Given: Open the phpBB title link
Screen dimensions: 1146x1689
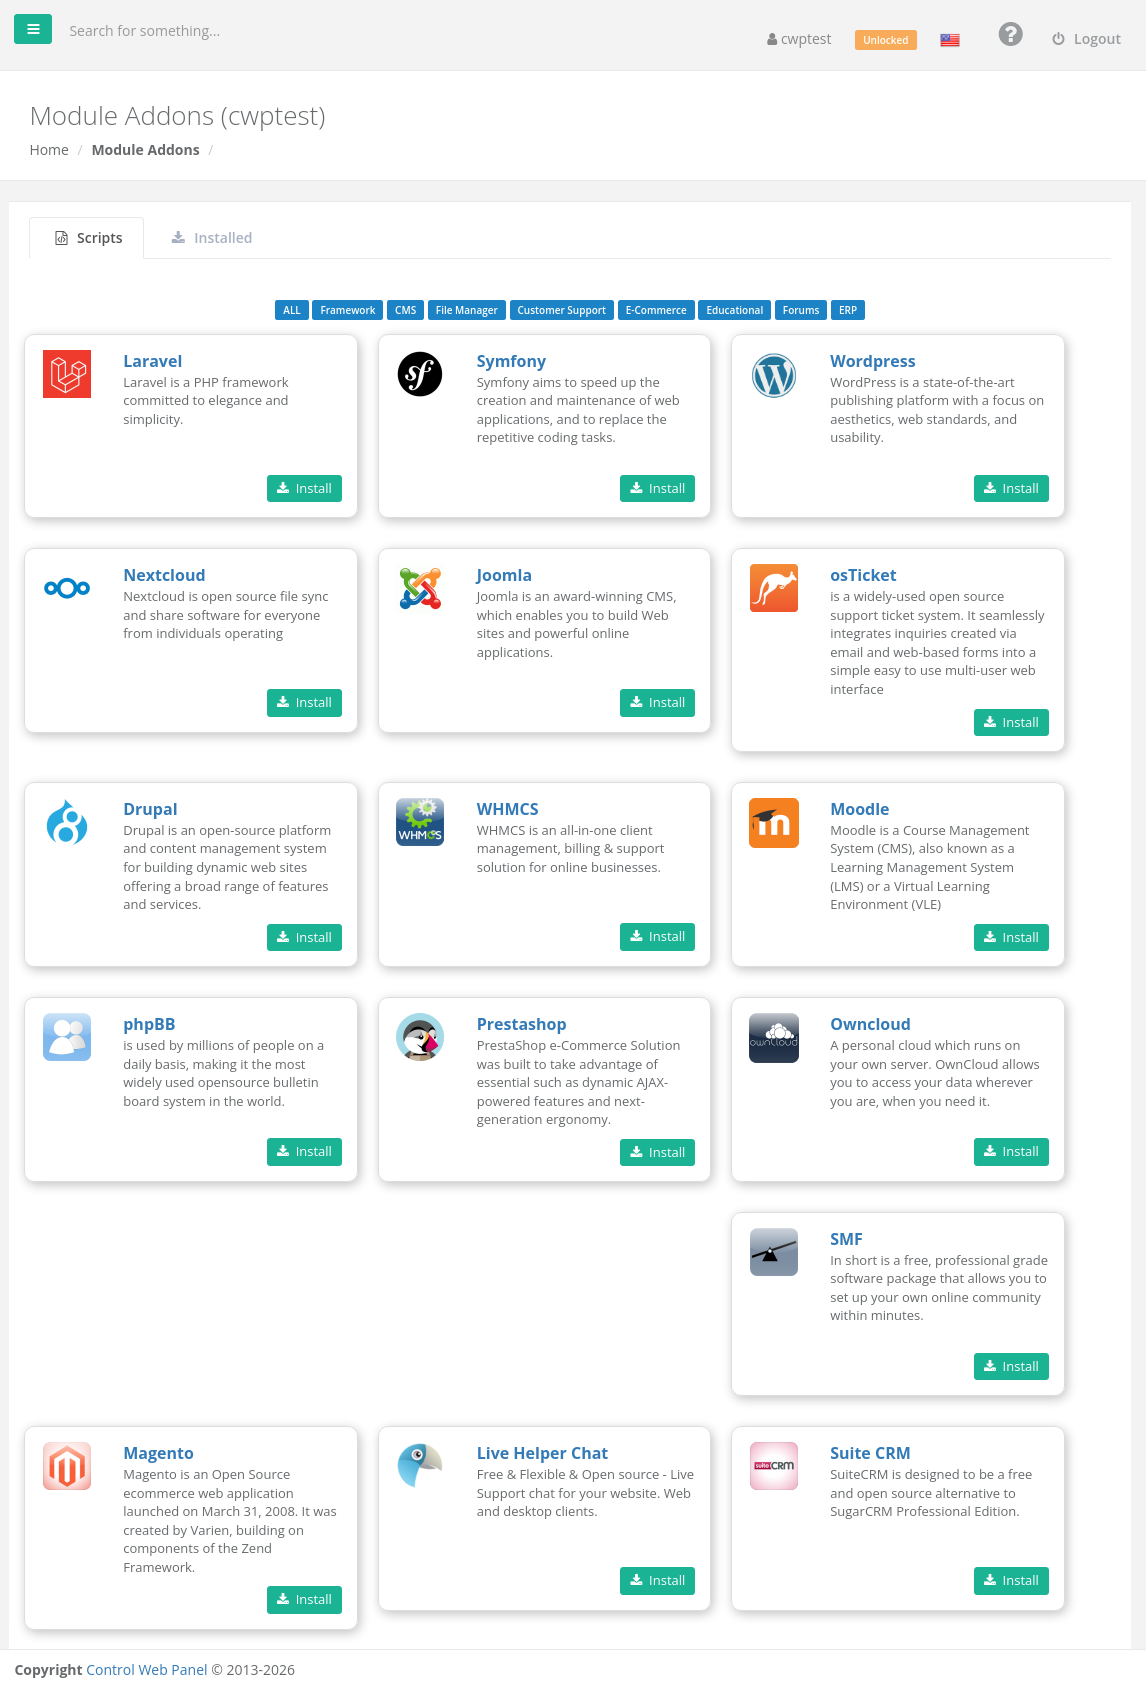Looking at the screenshot, I should (149, 1024).
